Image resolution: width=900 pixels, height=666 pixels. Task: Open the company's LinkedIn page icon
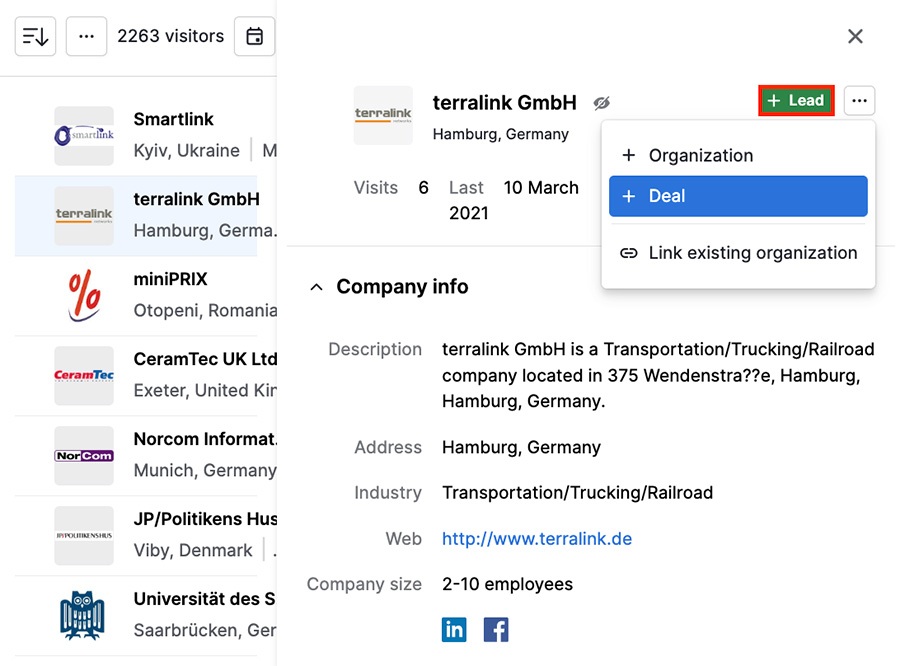[x=454, y=630]
